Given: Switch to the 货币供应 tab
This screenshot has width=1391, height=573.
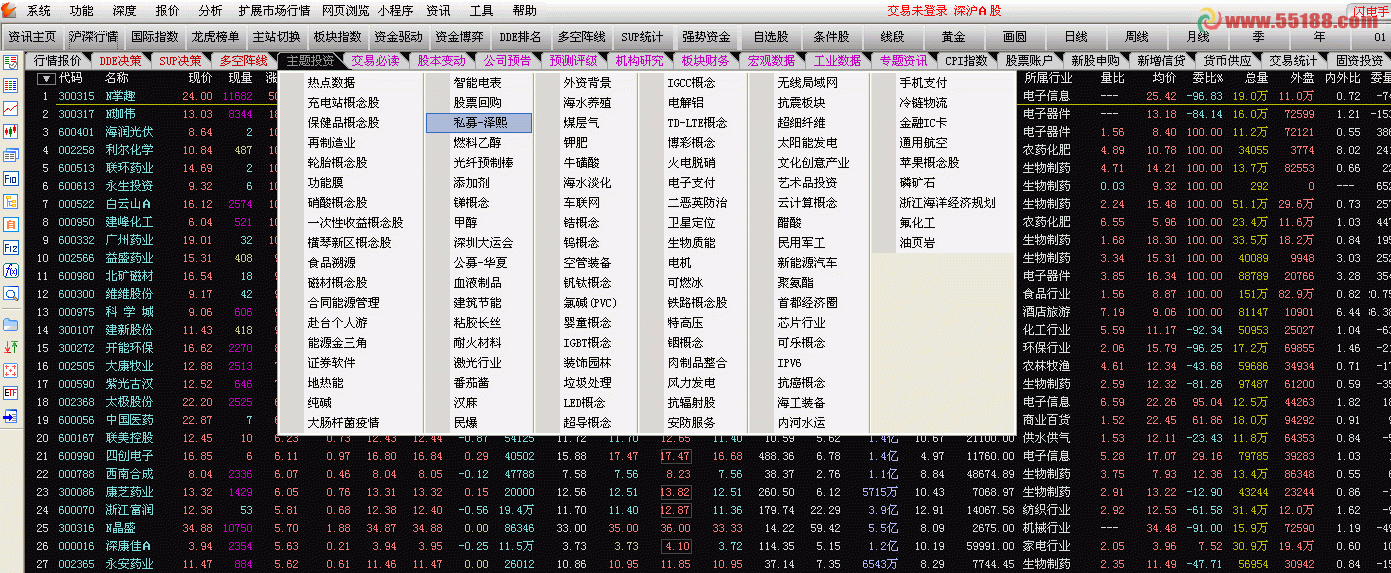Looking at the screenshot, I should [x=1226, y=61].
